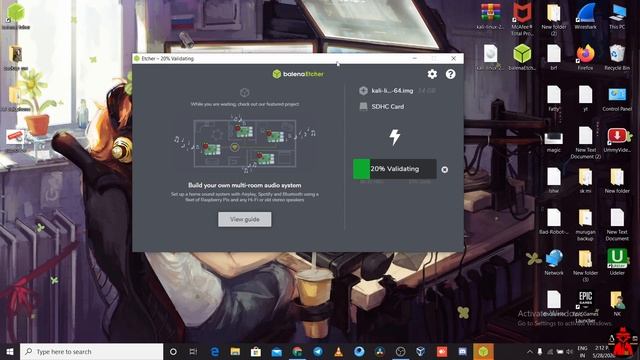640x360 pixels.
Task: Launch UmmyVideo downloader desktop icon
Action: coord(617,140)
